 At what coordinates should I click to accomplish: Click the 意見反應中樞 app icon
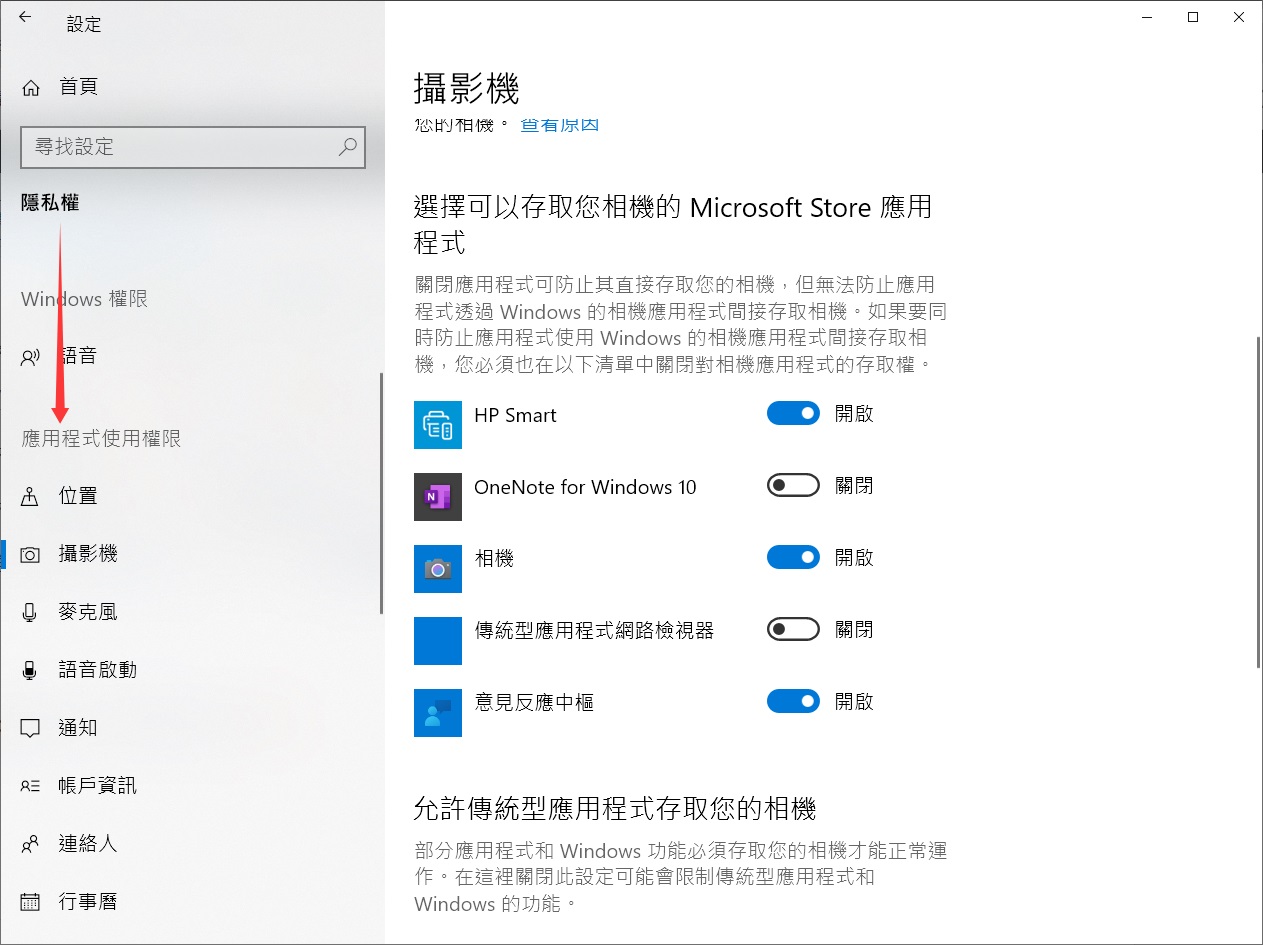click(x=438, y=713)
